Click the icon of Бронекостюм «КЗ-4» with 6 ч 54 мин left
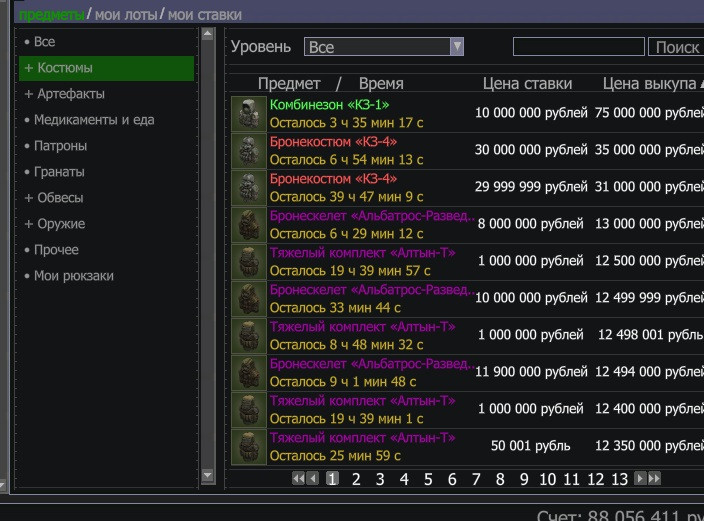Image resolution: width=704 pixels, height=521 pixels. (249, 151)
